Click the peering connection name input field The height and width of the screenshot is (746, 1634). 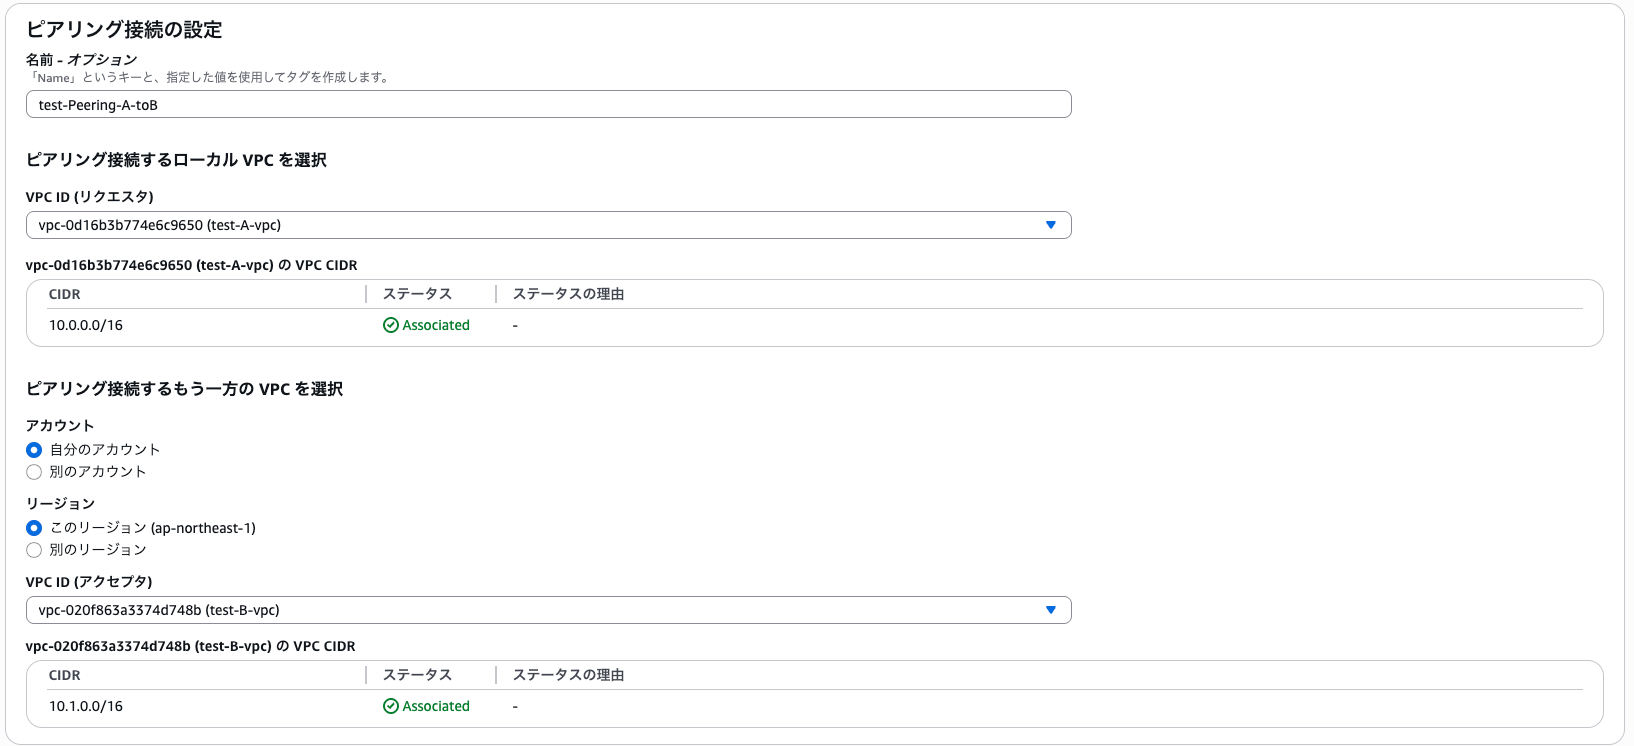[548, 105]
